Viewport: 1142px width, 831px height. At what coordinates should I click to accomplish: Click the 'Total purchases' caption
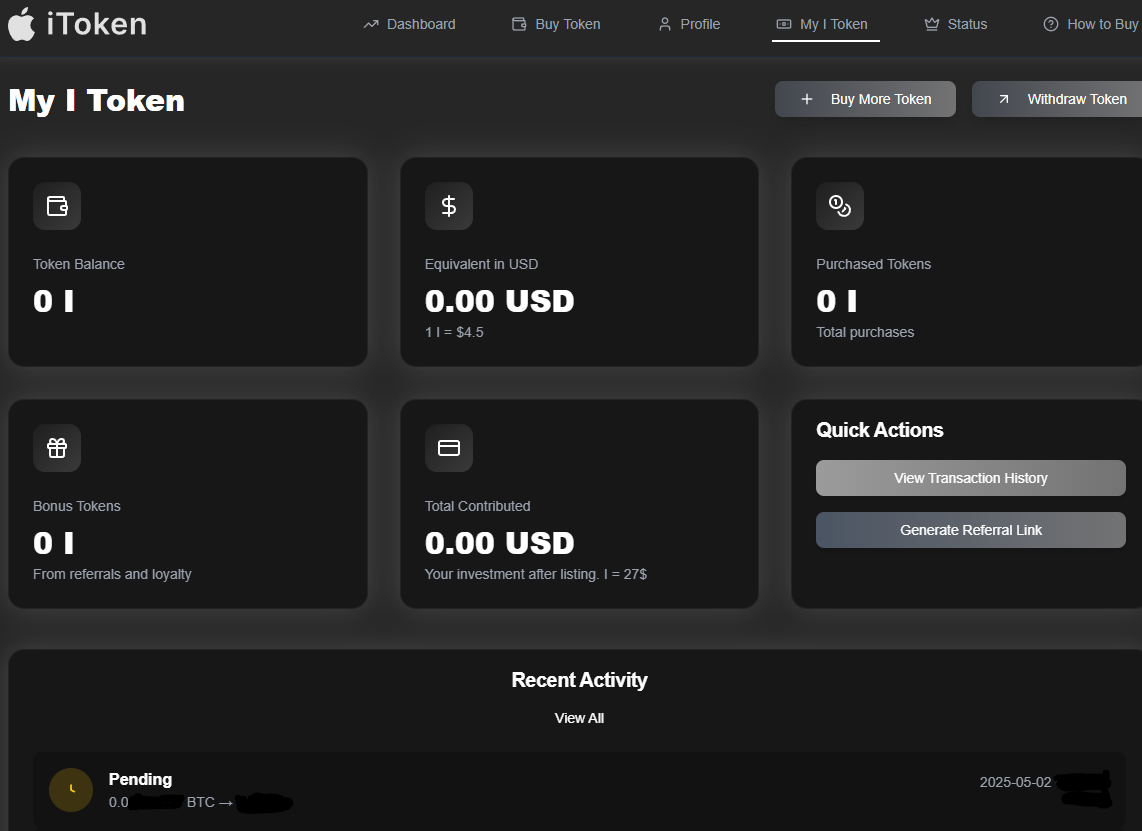[x=865, y=332]
